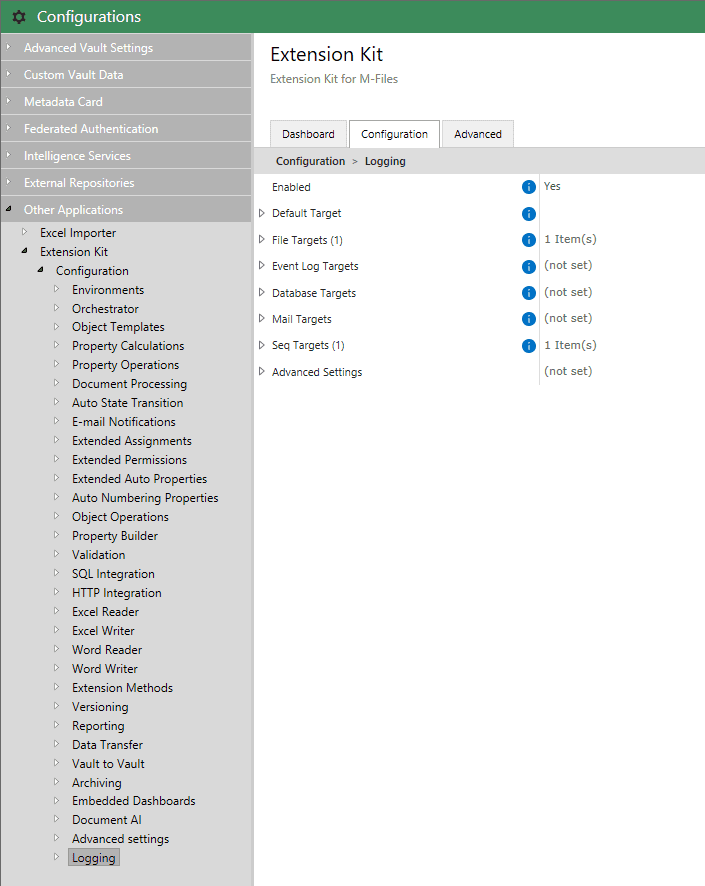Image resolution: width=705 pixels, height=886 pixels.
Task: Open the Federated Authentication section
Action: [90, 129]
